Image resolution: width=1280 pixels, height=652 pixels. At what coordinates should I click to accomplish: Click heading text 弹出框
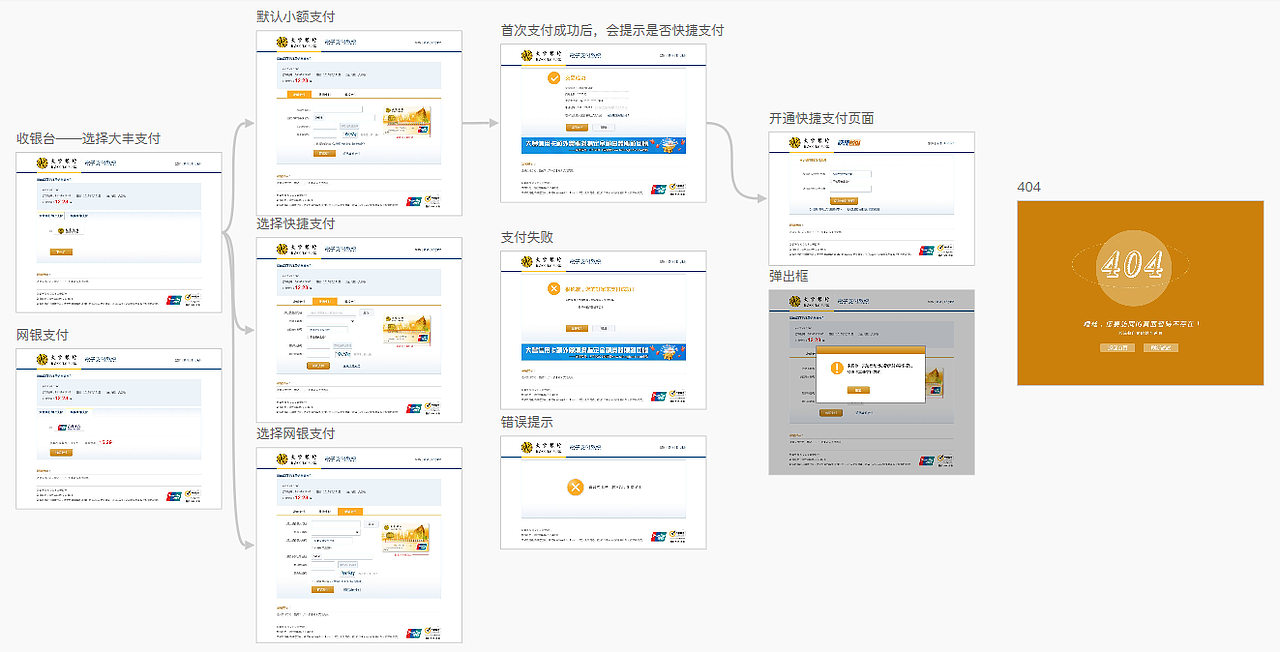(788, 275)
